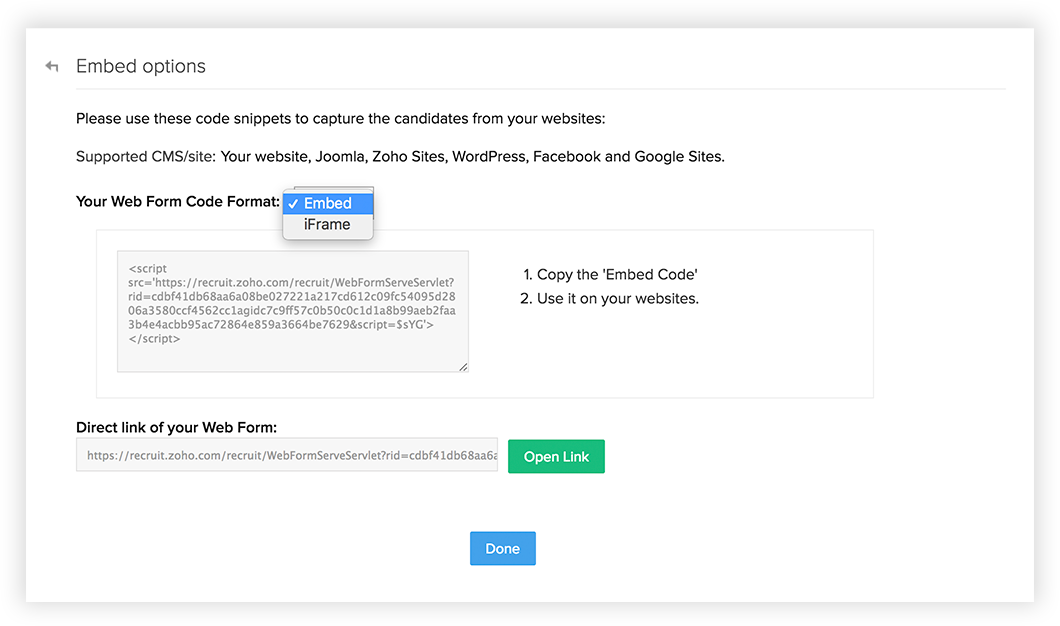Click the back arrow beside Embed options
This screenshot has height=626, width=1060.
point(52,67)
